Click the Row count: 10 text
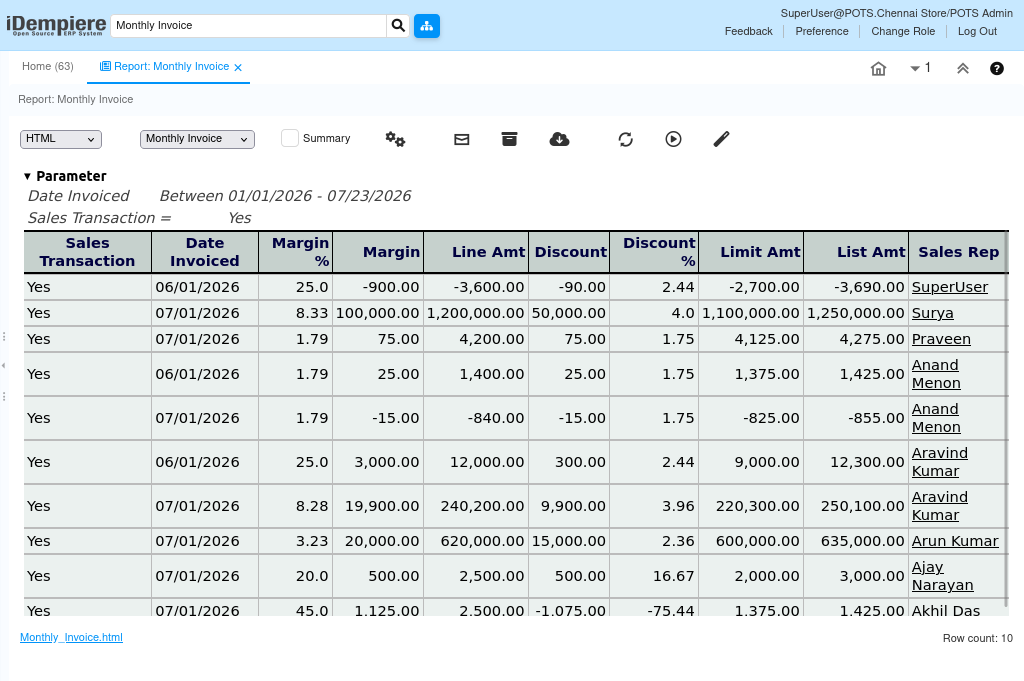The width and height of the screenshot is (1024, 681). (x=977, y=639)
